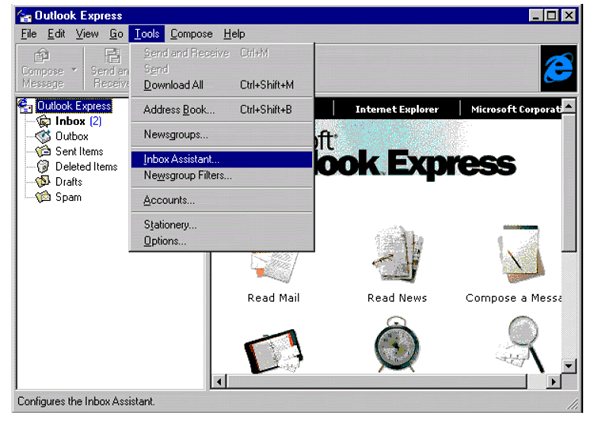Open the File menu
Viewport: 600px width, 432px height.
coord(29,34)
